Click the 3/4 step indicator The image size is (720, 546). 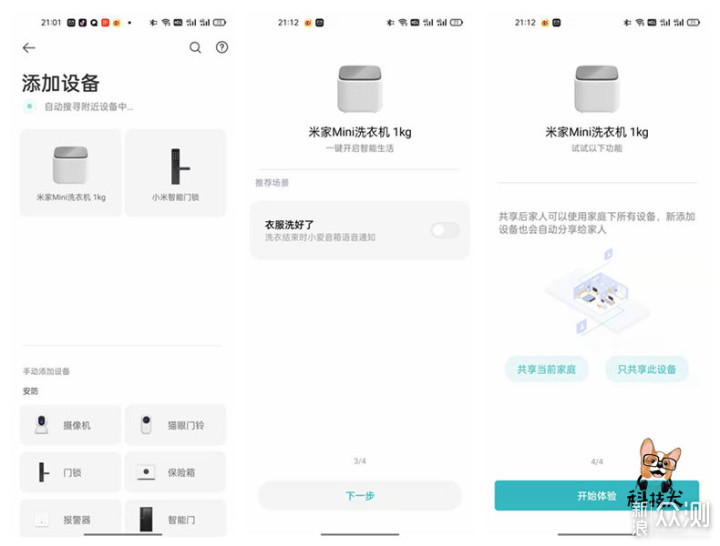[x=360, y=461]
